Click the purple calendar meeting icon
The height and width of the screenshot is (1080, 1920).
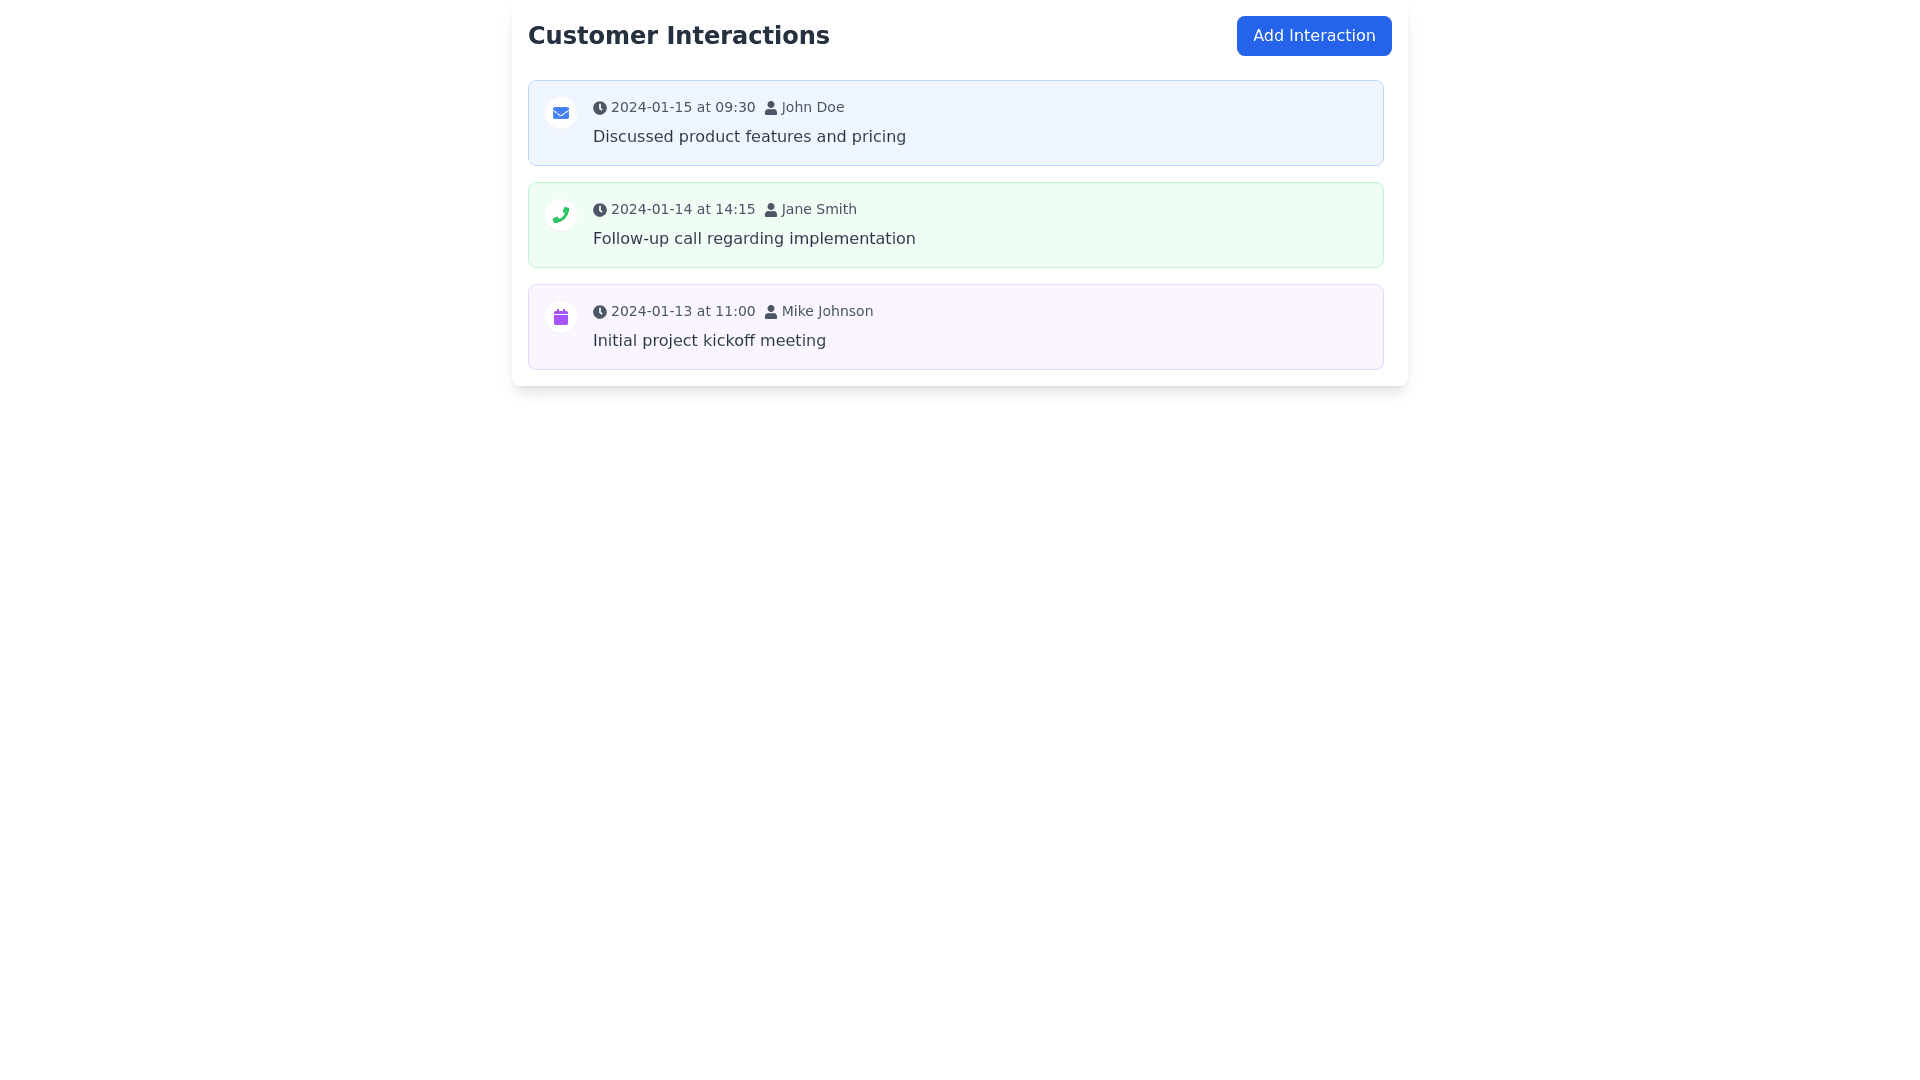pyautogui.click(x=561, y=317)
